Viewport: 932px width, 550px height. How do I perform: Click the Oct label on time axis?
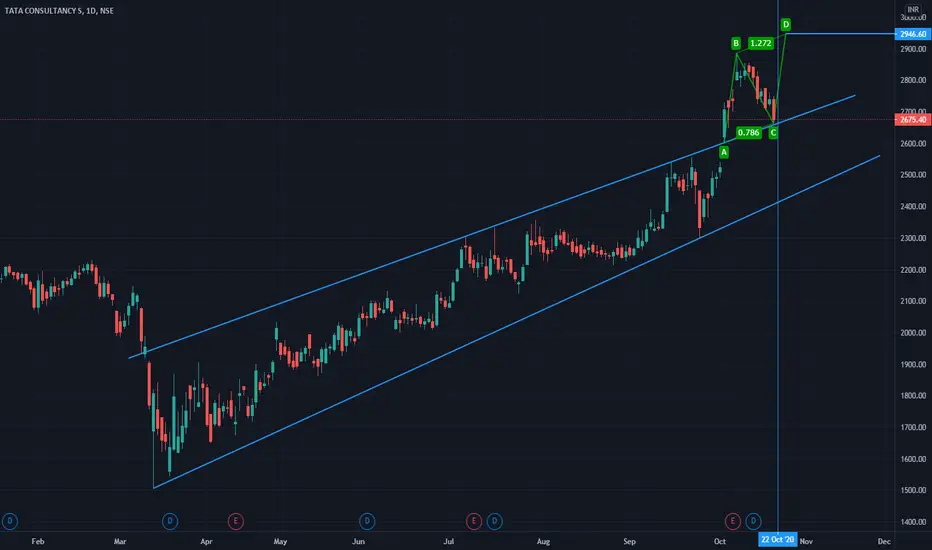click(x=720, y=541)
